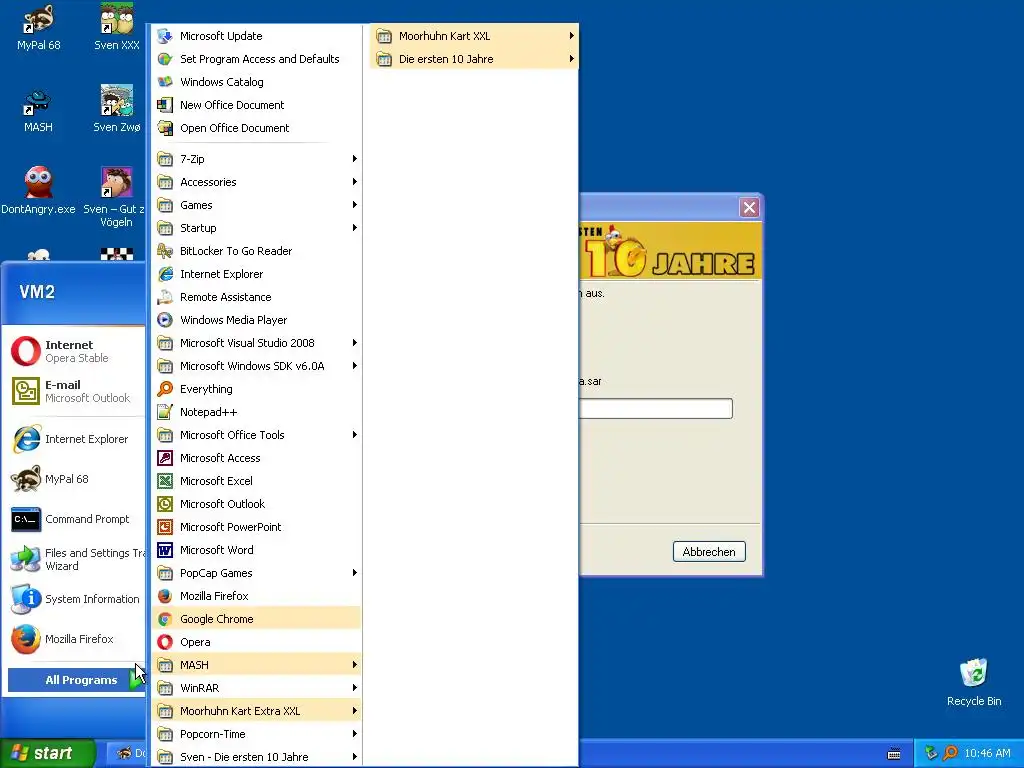
Task: Click the Set Program Access and Defaults icon
Action: pos(165,59)
